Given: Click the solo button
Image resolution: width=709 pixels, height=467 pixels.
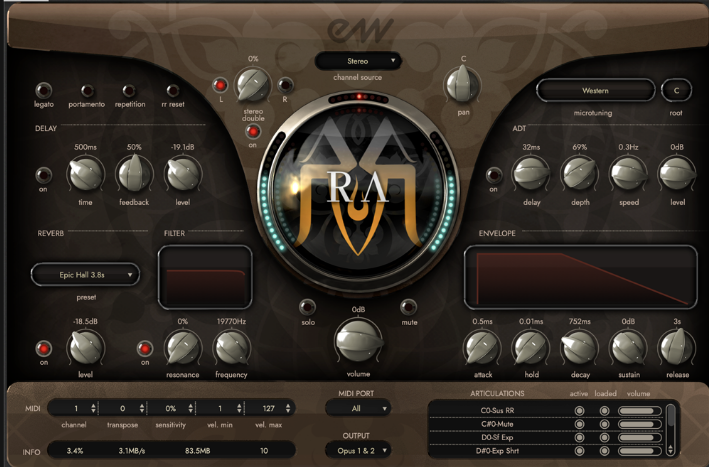Looking at the screenshot, I should pyautogui.click(x=307, y=307).
